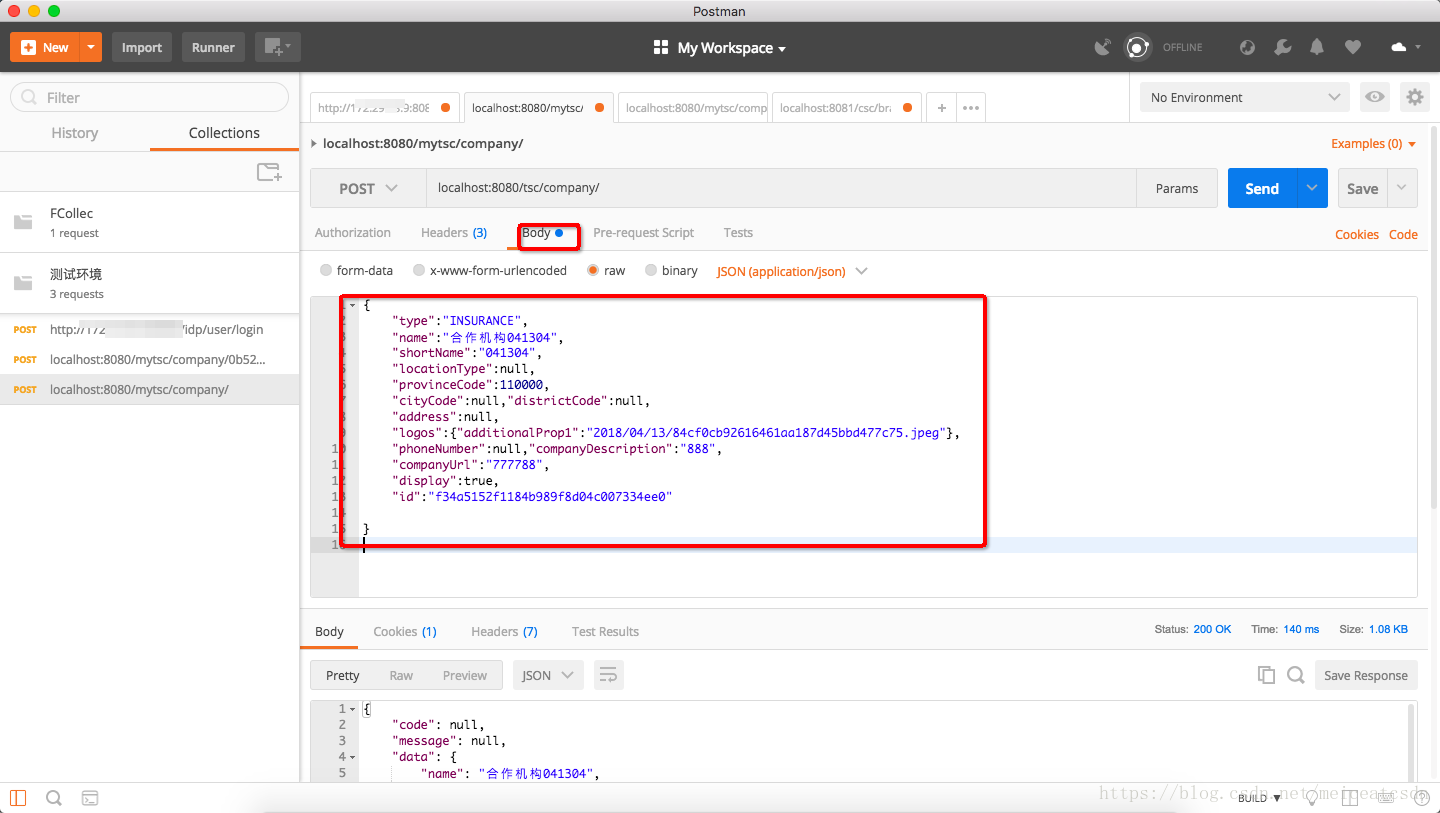Click the new window plus icon

click(x=277, y=47)
